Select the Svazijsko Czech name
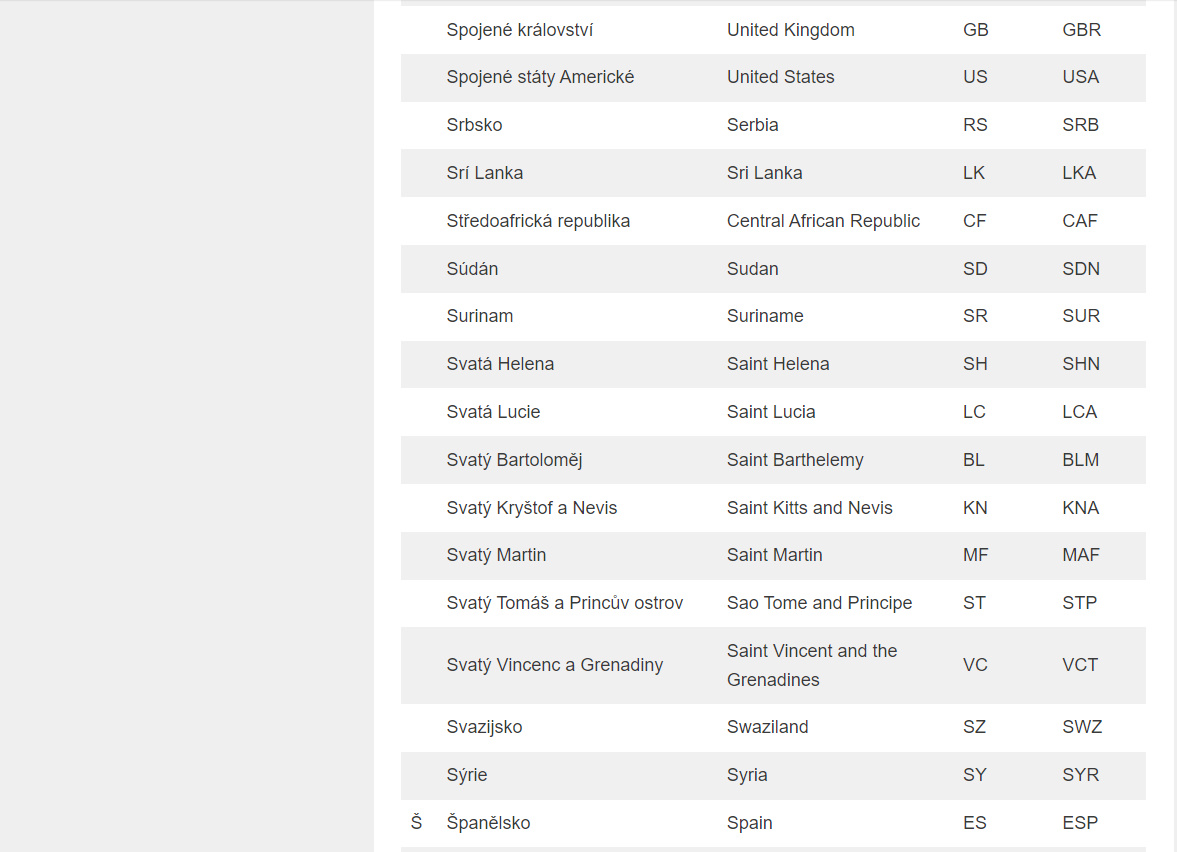Screen dimensions: 1177x852 pyautogui.click(x=484, y=727)
